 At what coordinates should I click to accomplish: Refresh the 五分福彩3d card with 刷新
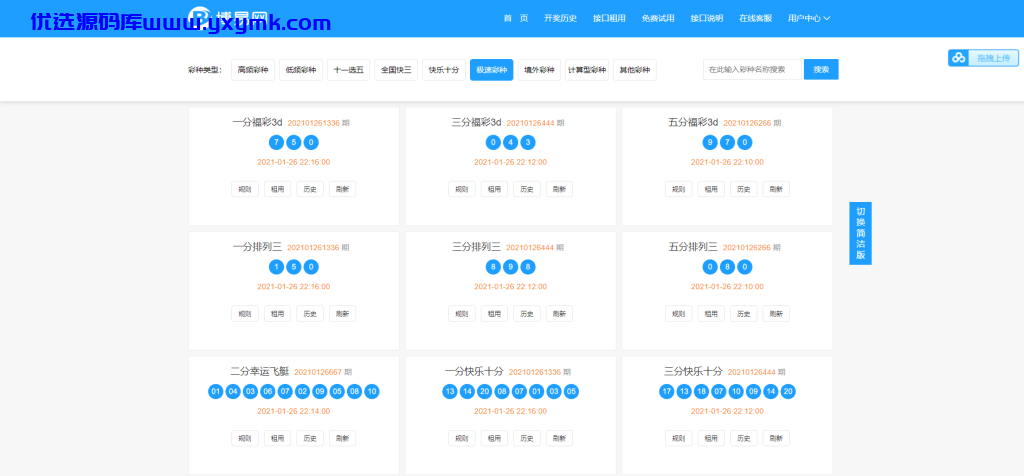click(776, 189)
